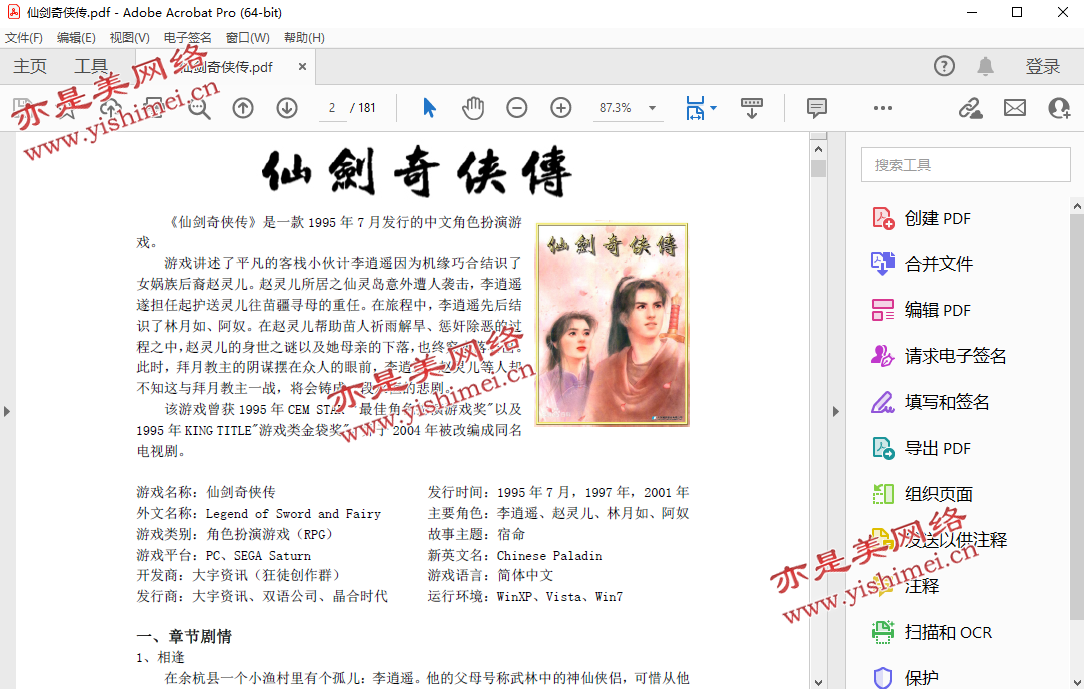1084x689 pixels.
Task: Click the Organize Pages (组织页面) icon
Action: point(883,494)
